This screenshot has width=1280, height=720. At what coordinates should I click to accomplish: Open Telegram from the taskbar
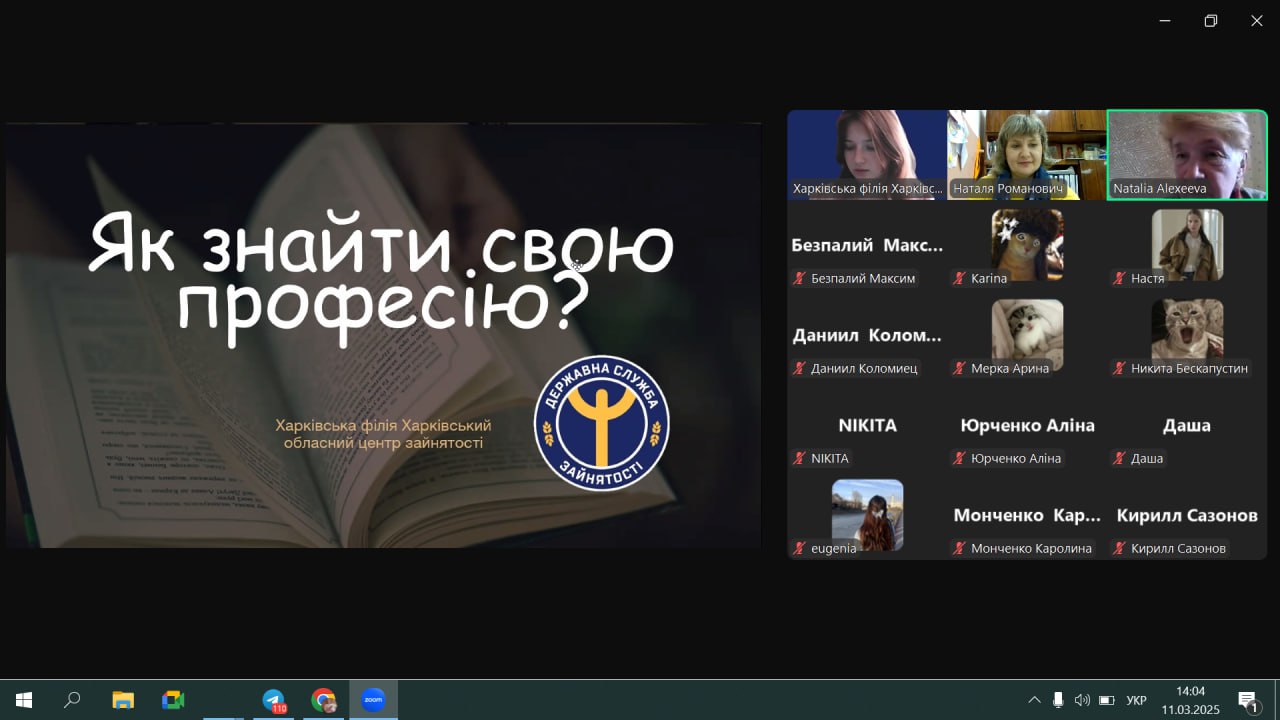(274, 700)
